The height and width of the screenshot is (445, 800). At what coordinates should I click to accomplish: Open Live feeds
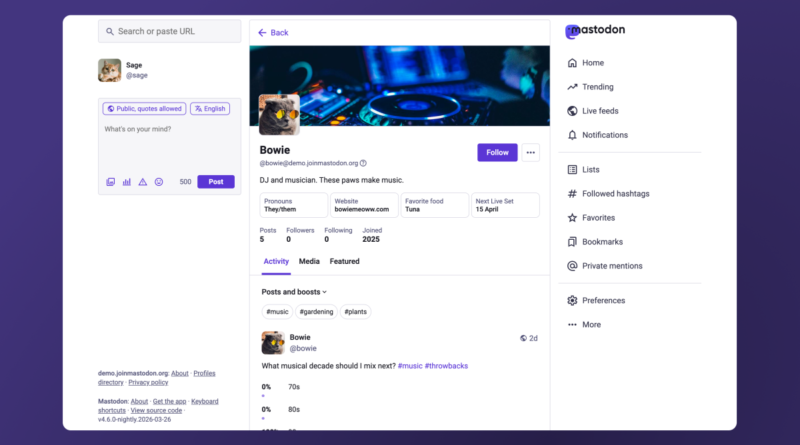[592, 111]
